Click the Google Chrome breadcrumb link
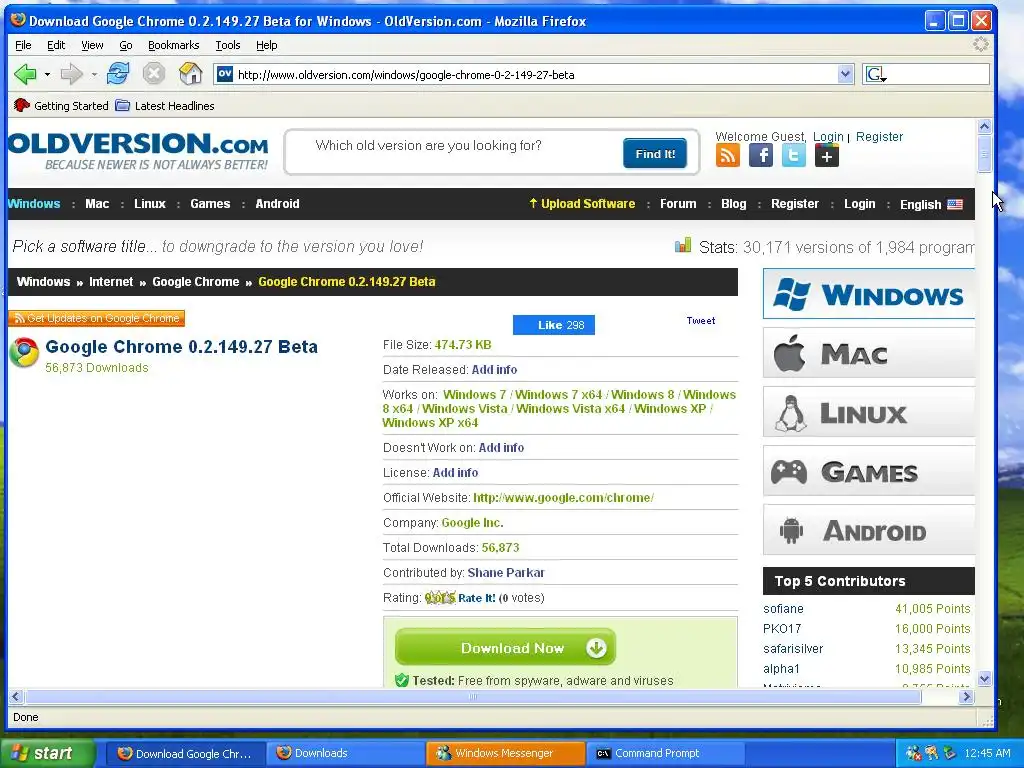Viewport: 1024px width, 768px height. (195, 281)
